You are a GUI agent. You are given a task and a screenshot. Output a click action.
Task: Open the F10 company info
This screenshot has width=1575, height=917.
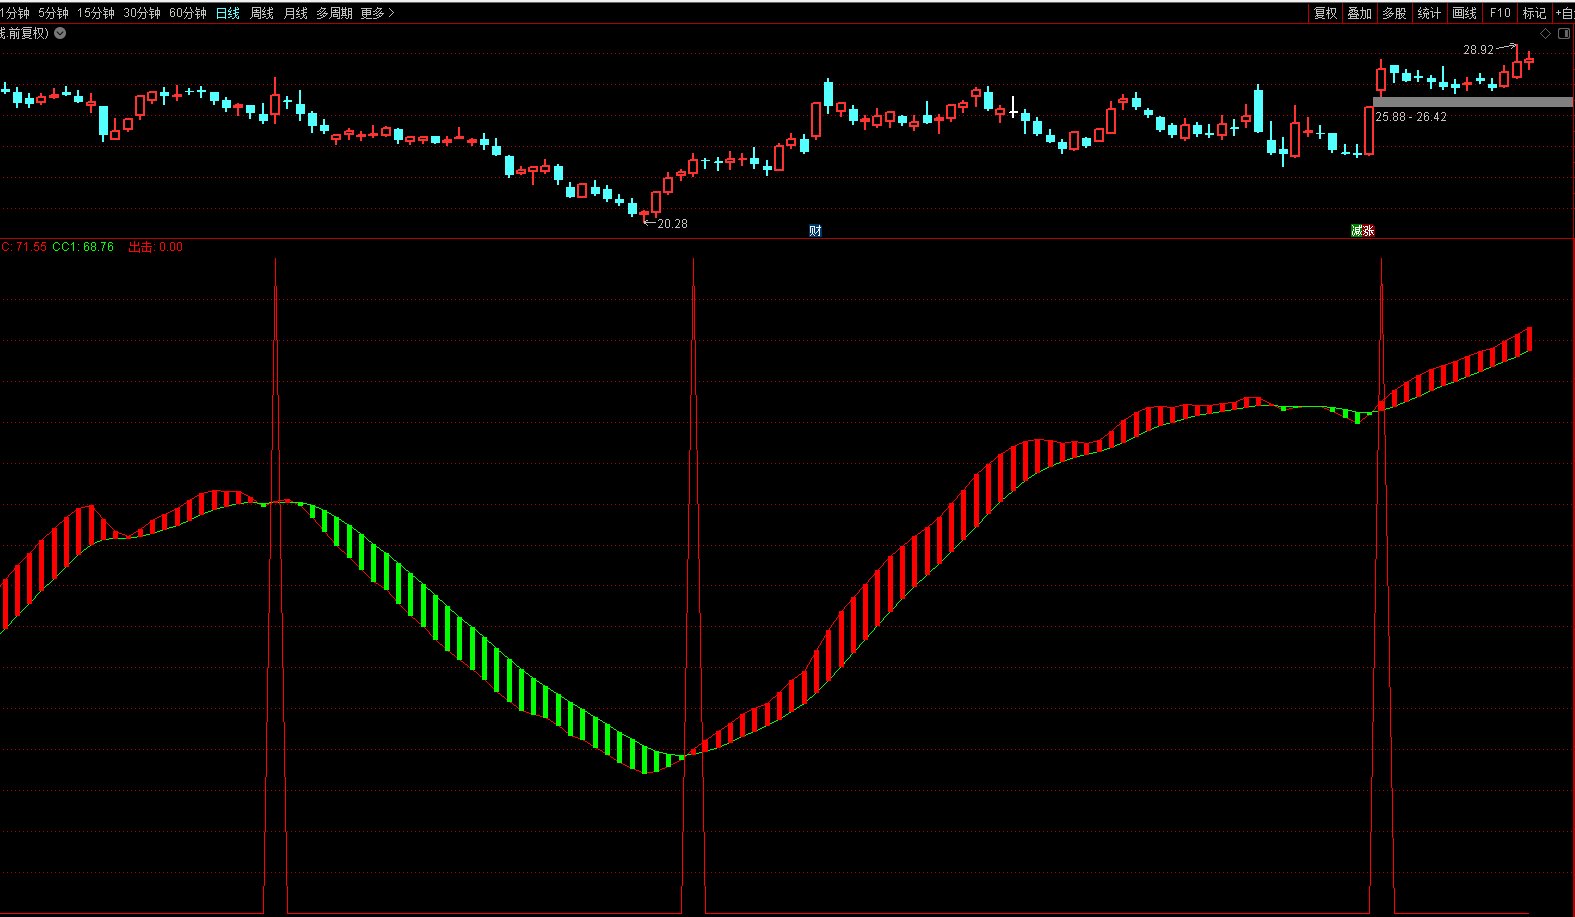[x=1500, y=13]
